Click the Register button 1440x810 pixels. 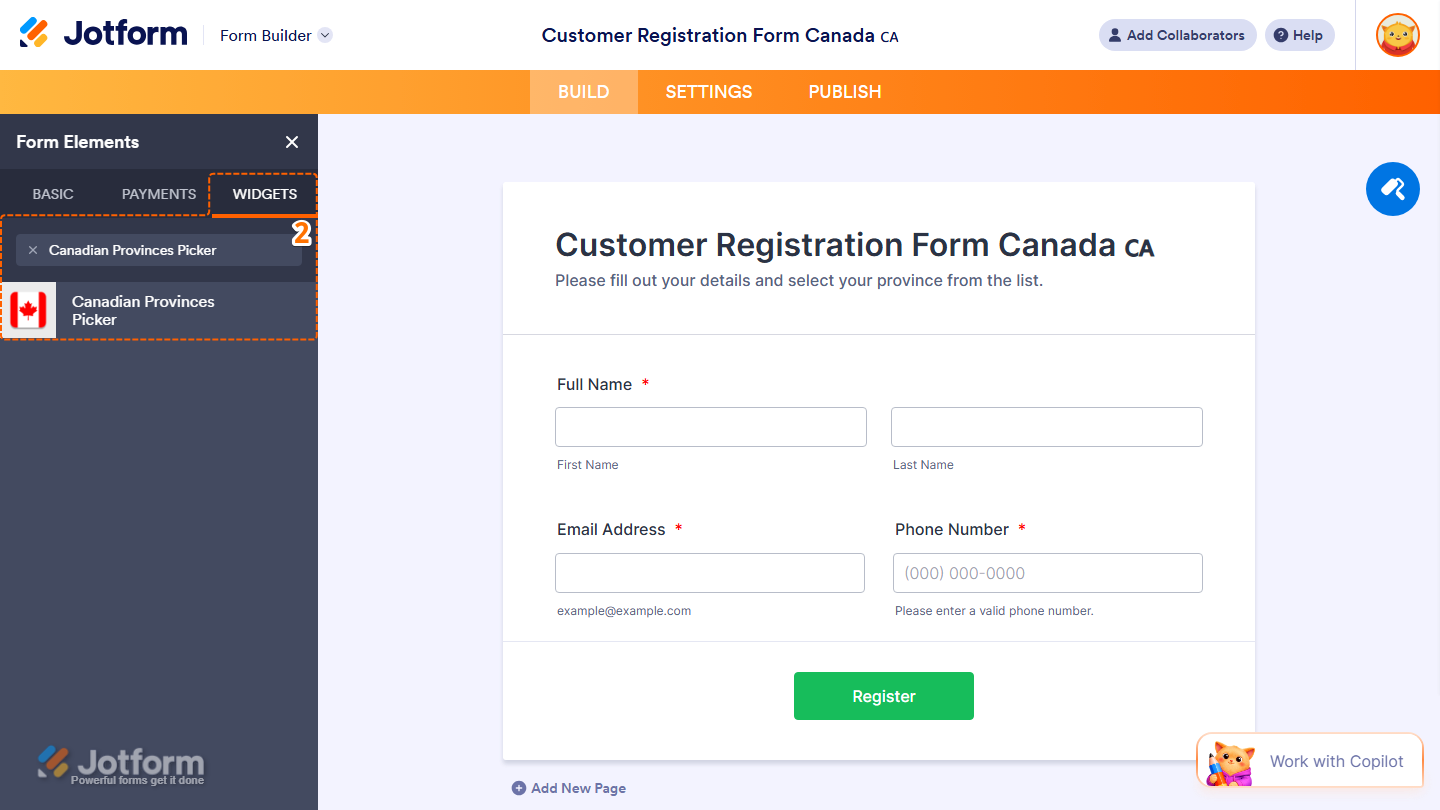point(883,695)
